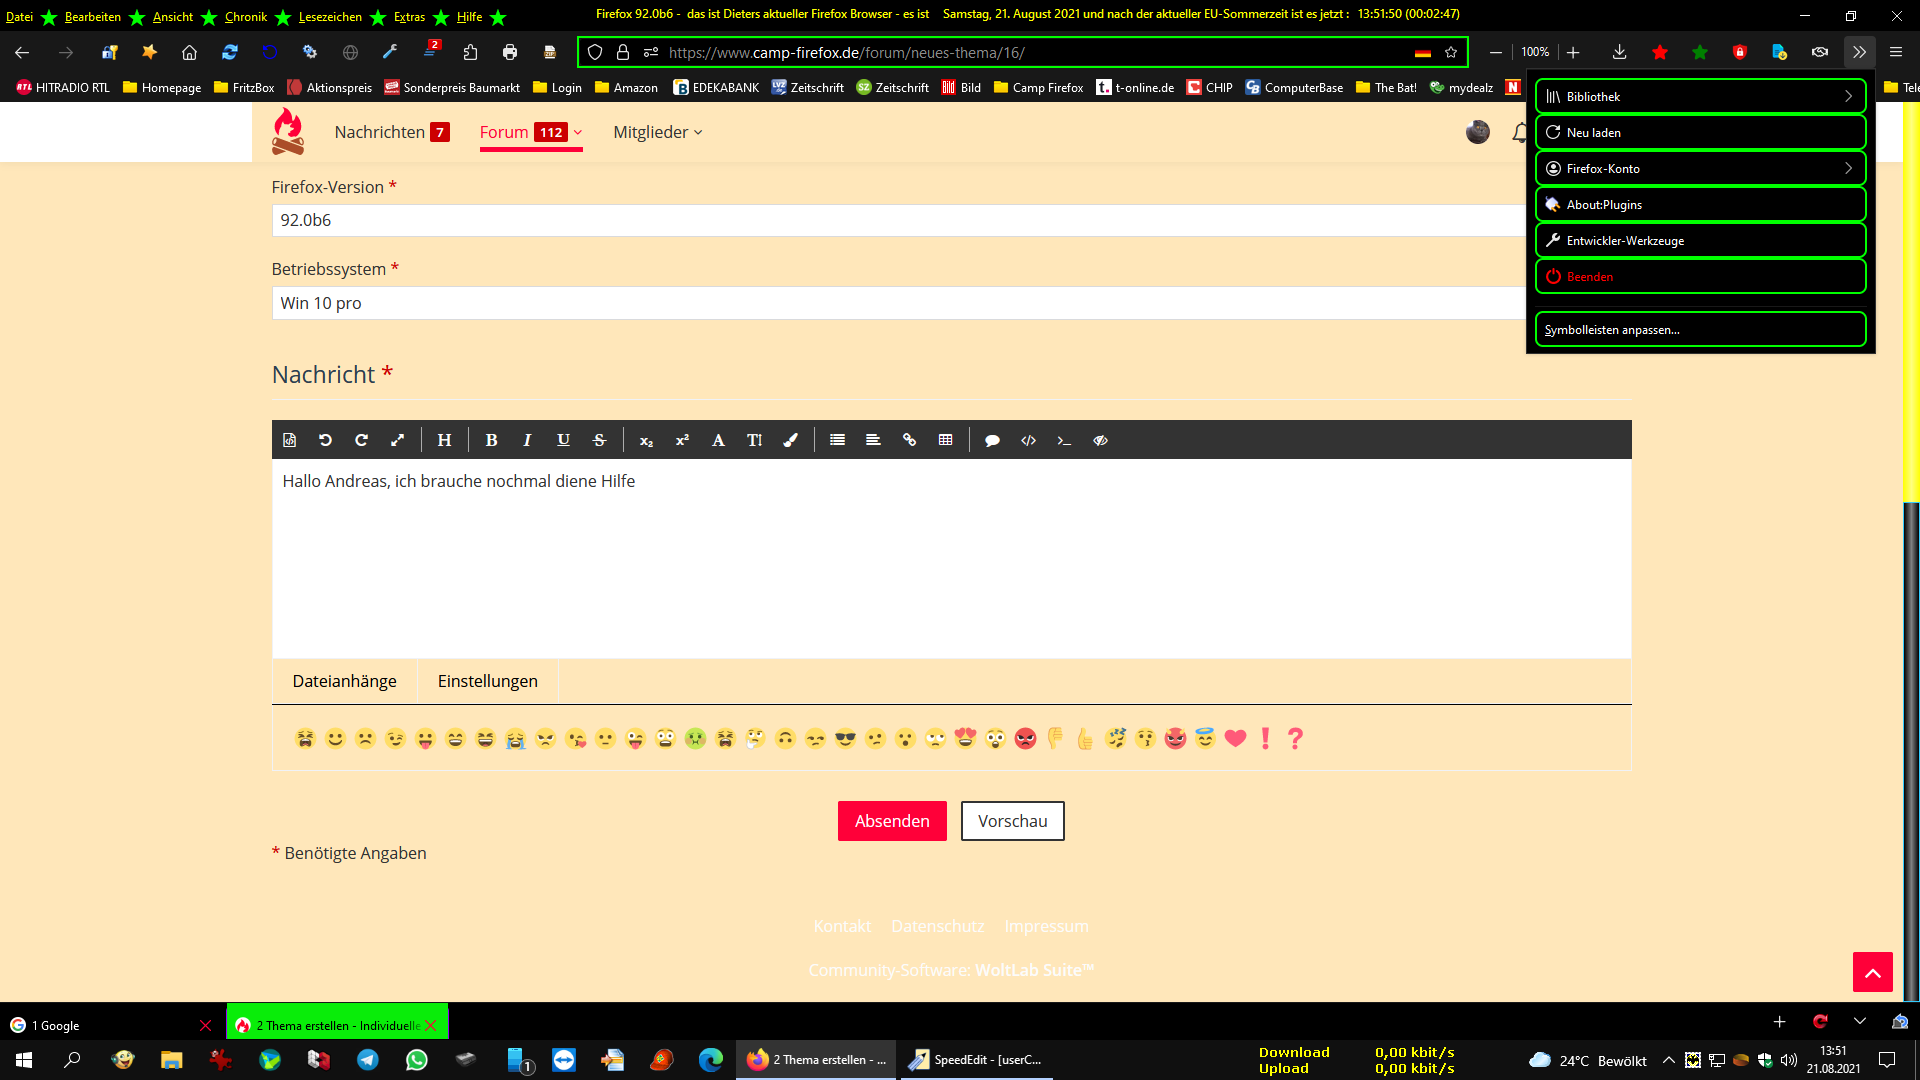Click the Vorschau button
The image size is (1920, 1080).
1012,821
